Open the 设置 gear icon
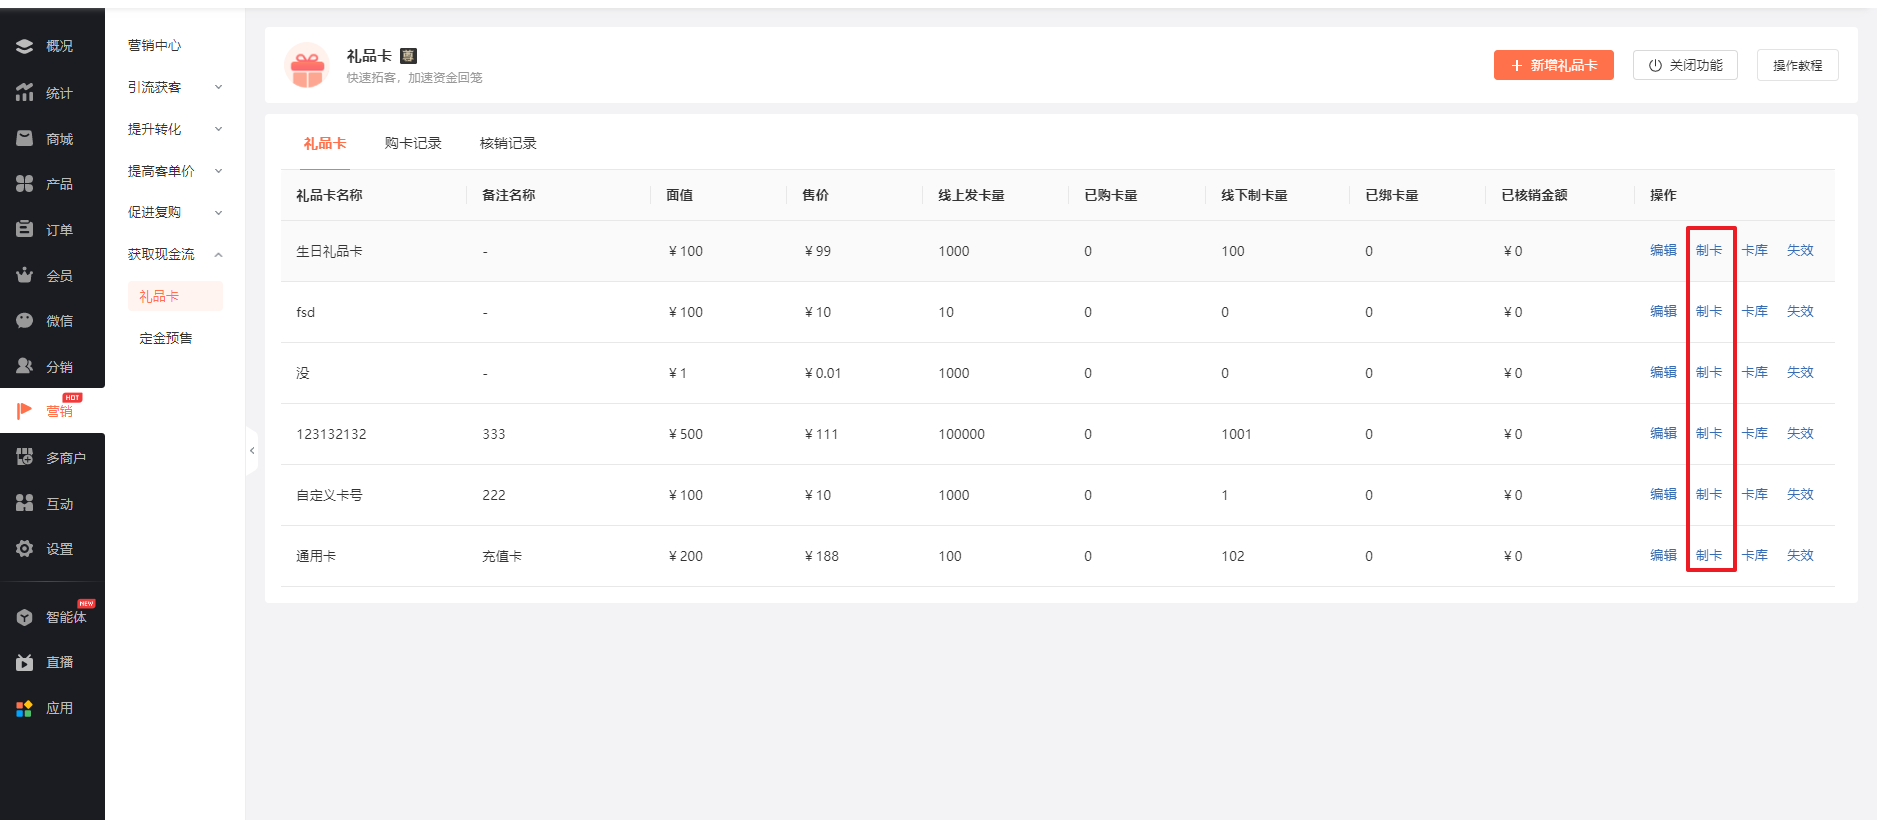 tap(25, 549)
